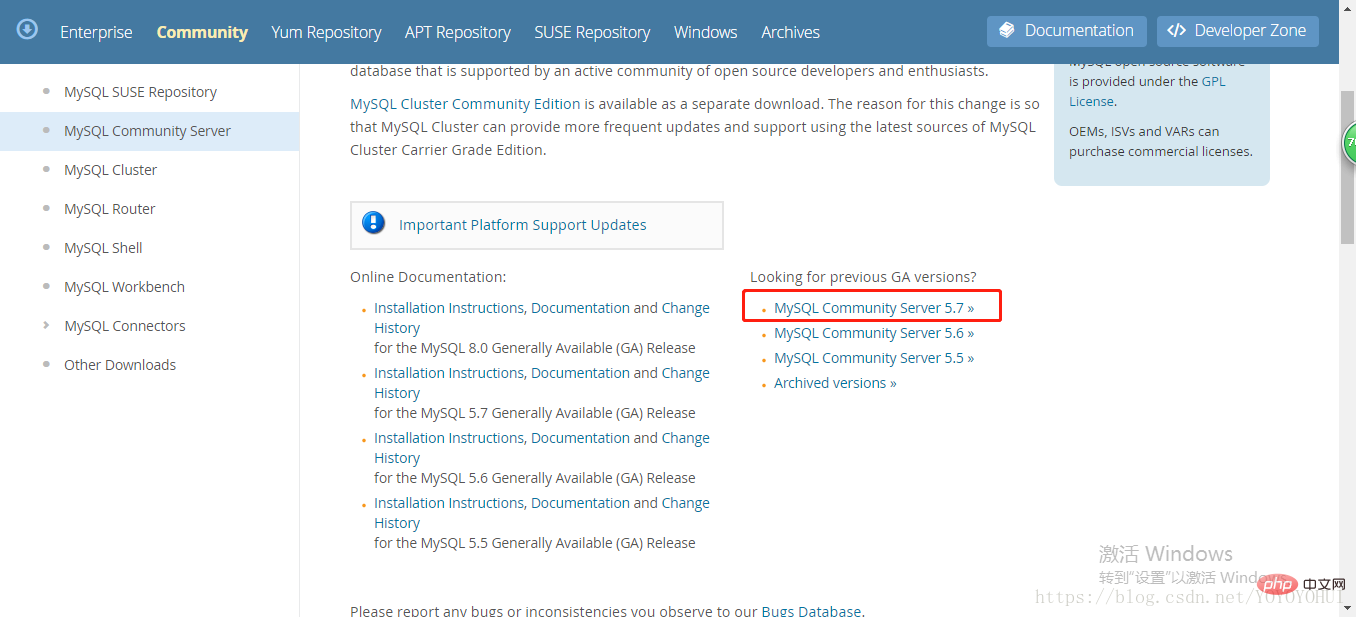Open MySQL SUSE Repository sidebar item
The width and height of the screenshot is (1356, 617).
coord(140,92)
